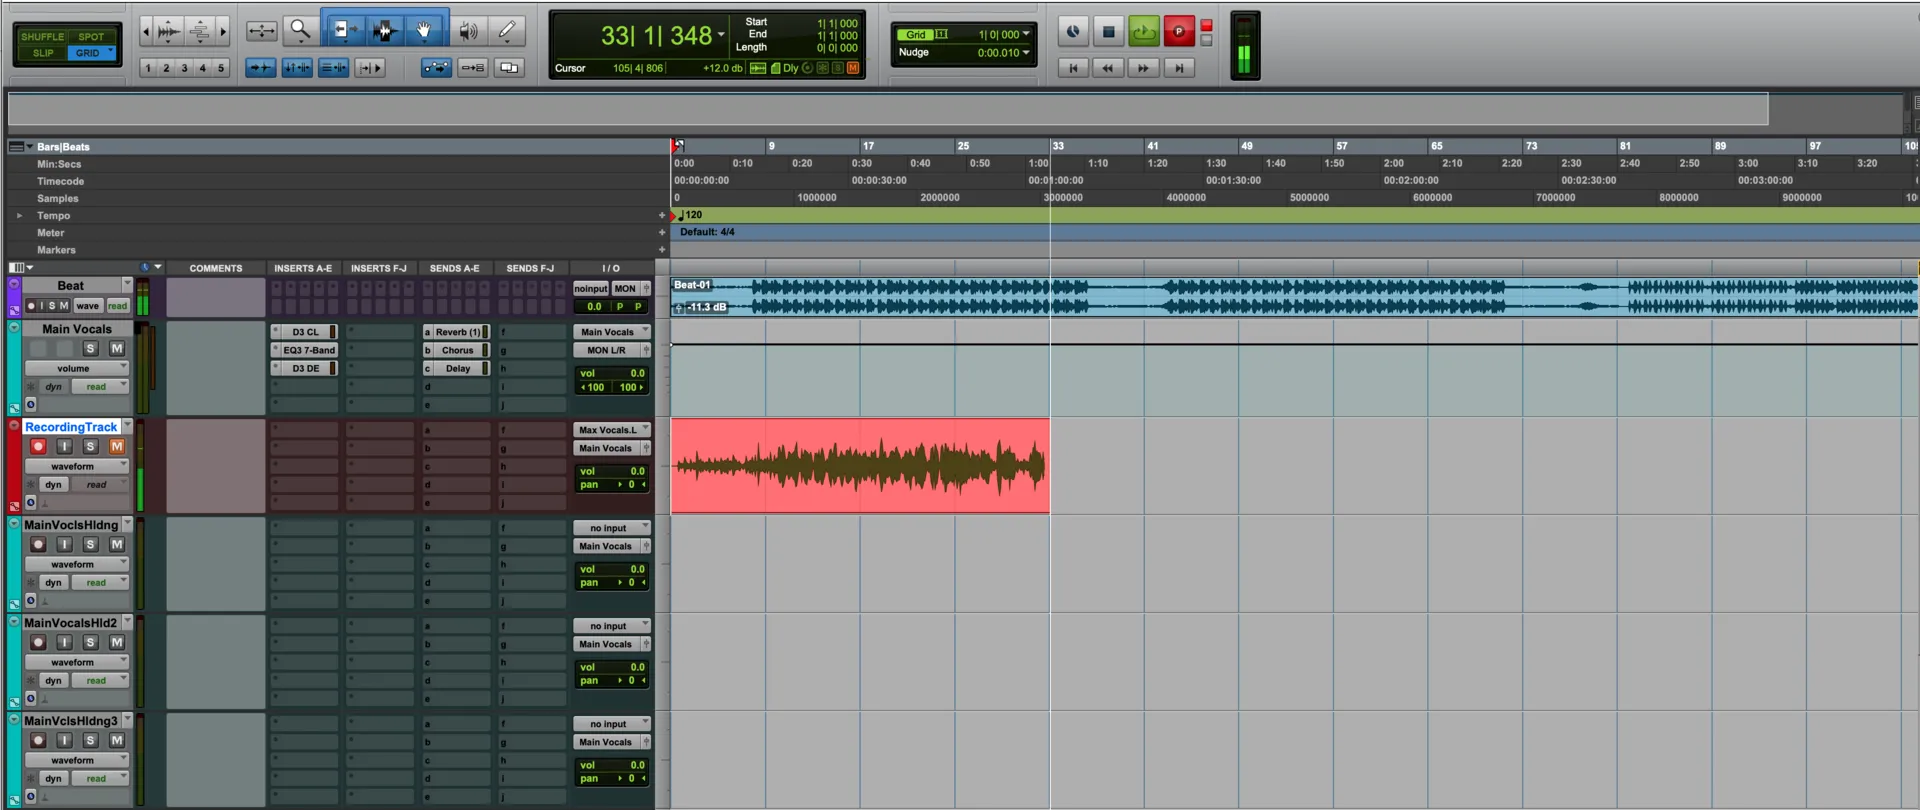This screenshot has height=810, width=1920.
Task: Select the Scrubber speaker tool
Action: point(468,31)
